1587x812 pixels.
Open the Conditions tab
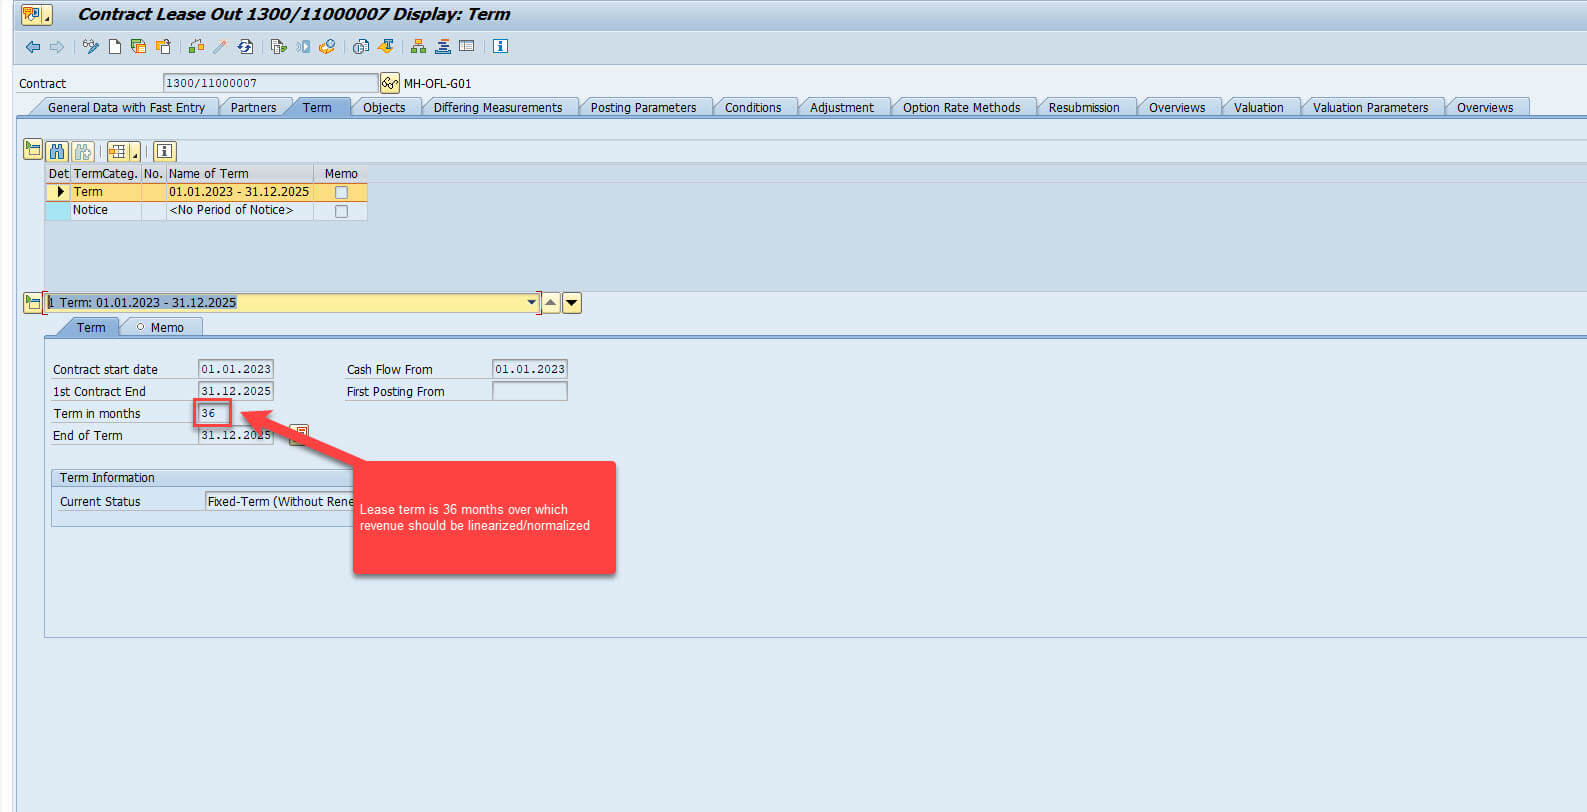click(x=752, y=108)
